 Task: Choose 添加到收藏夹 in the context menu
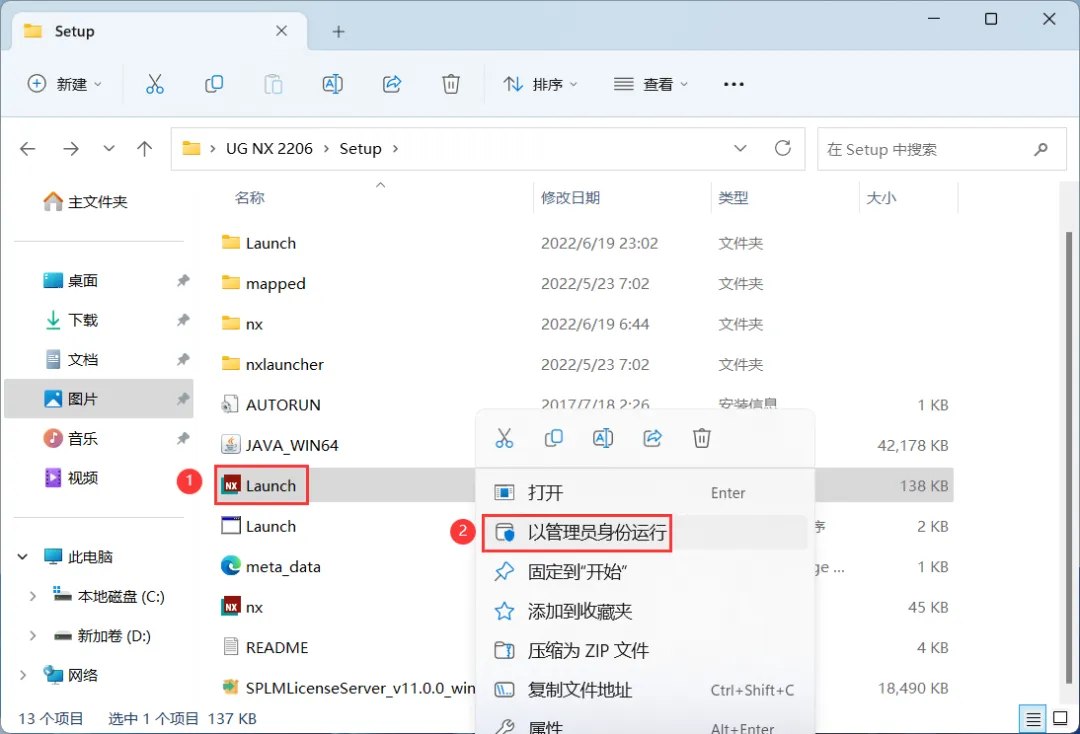(645, 611)
